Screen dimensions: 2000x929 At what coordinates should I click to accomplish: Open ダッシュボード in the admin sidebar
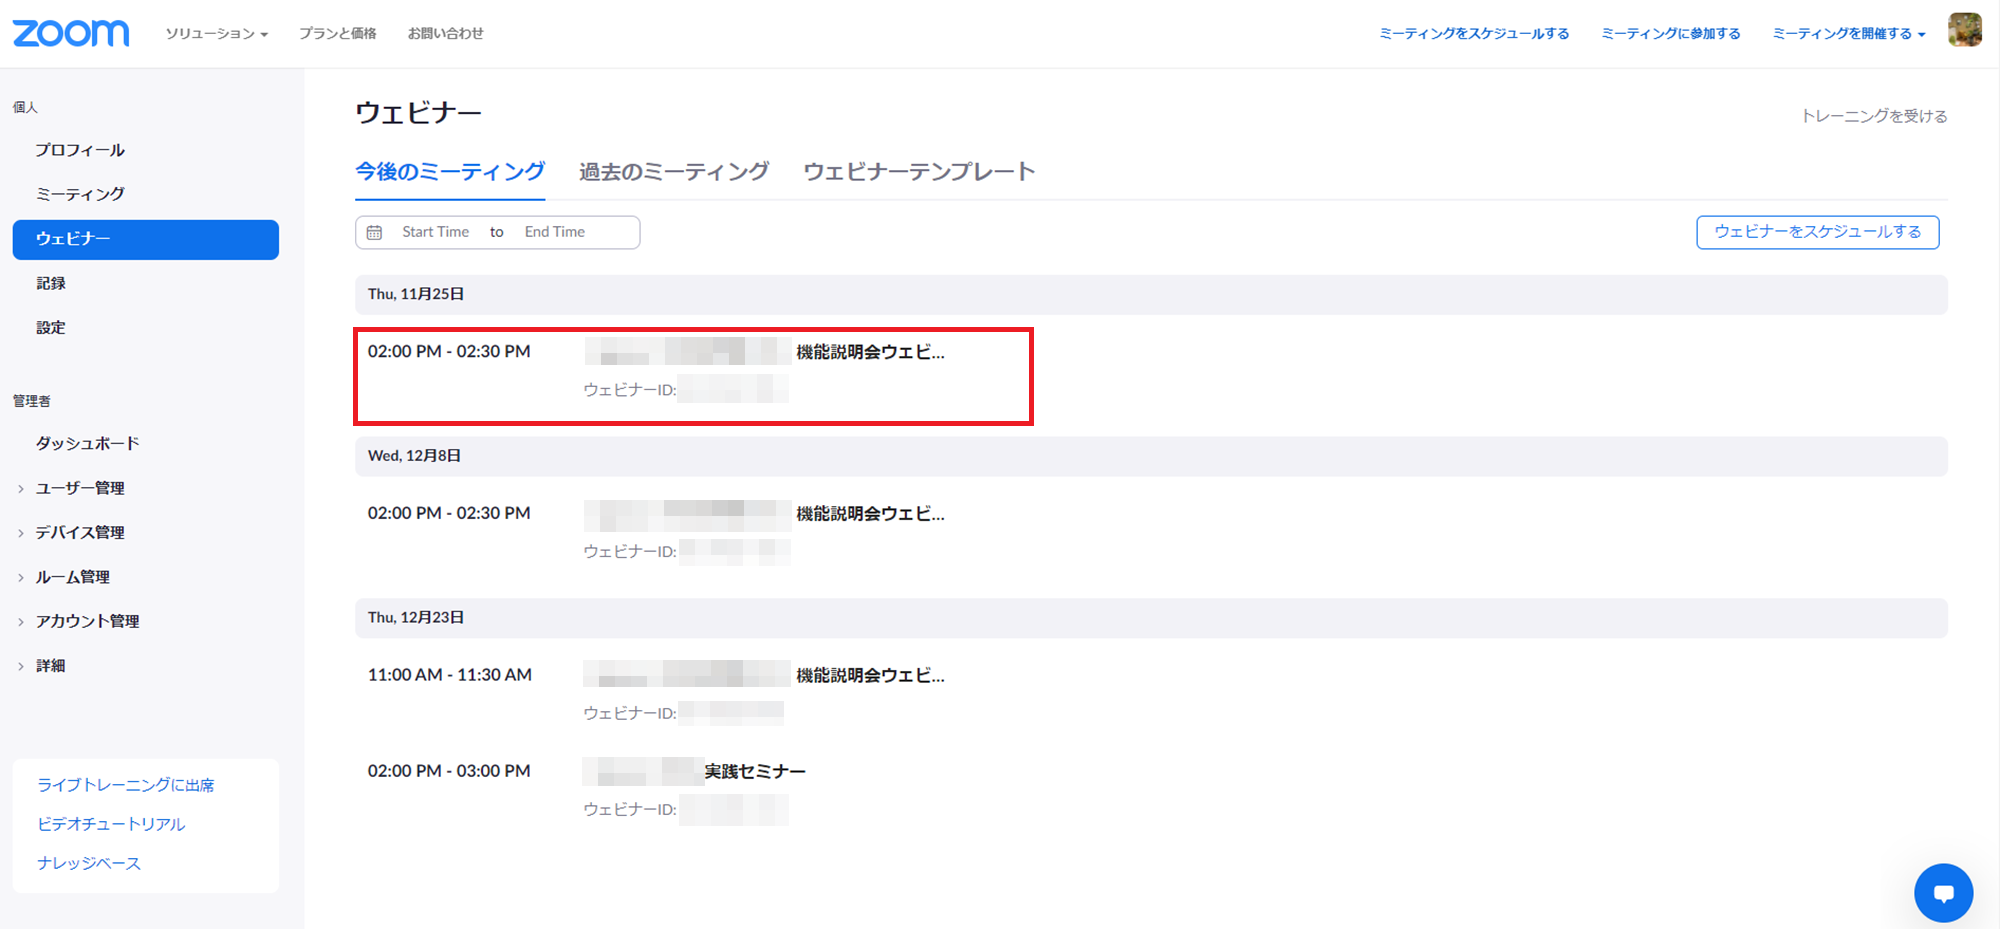coord(87,443)
